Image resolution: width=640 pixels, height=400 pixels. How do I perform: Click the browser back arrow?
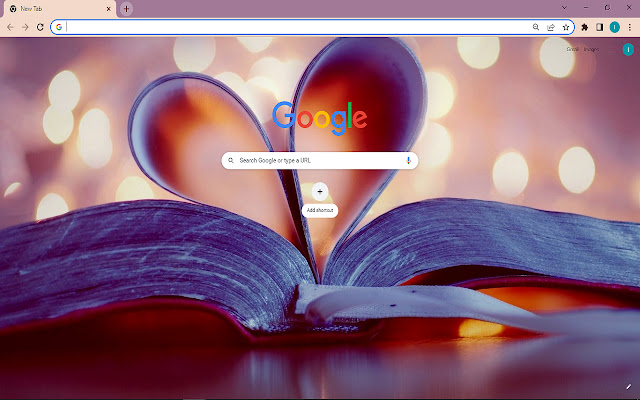pos(10,27)
